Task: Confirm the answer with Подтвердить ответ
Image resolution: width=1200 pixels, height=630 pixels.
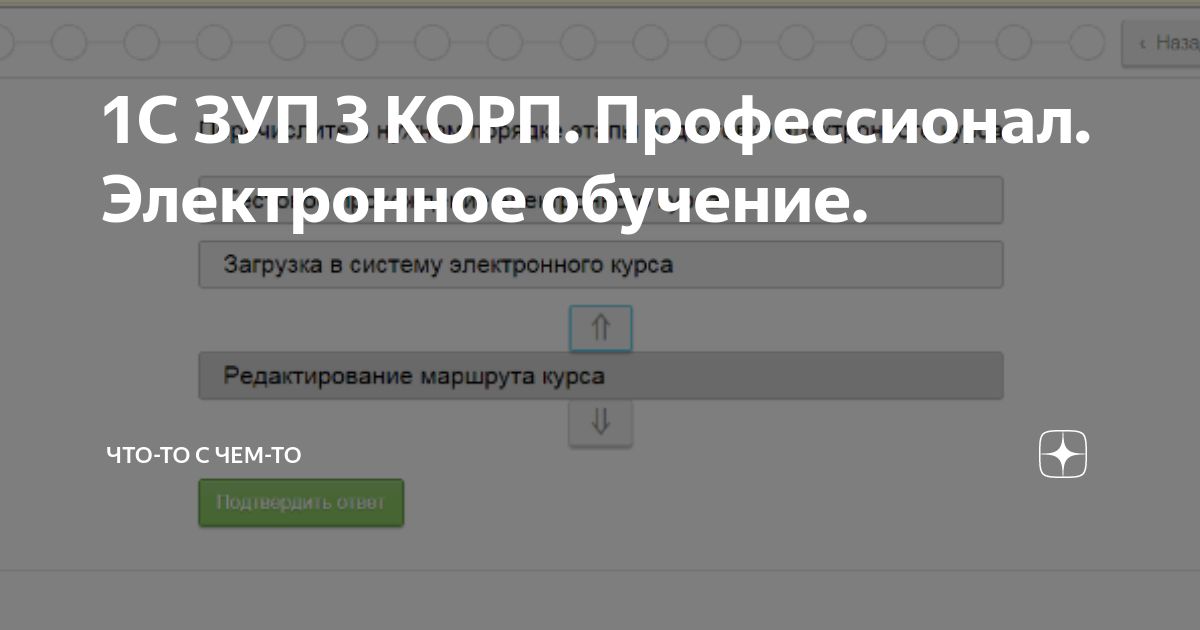Action: [x=301, y=503]
